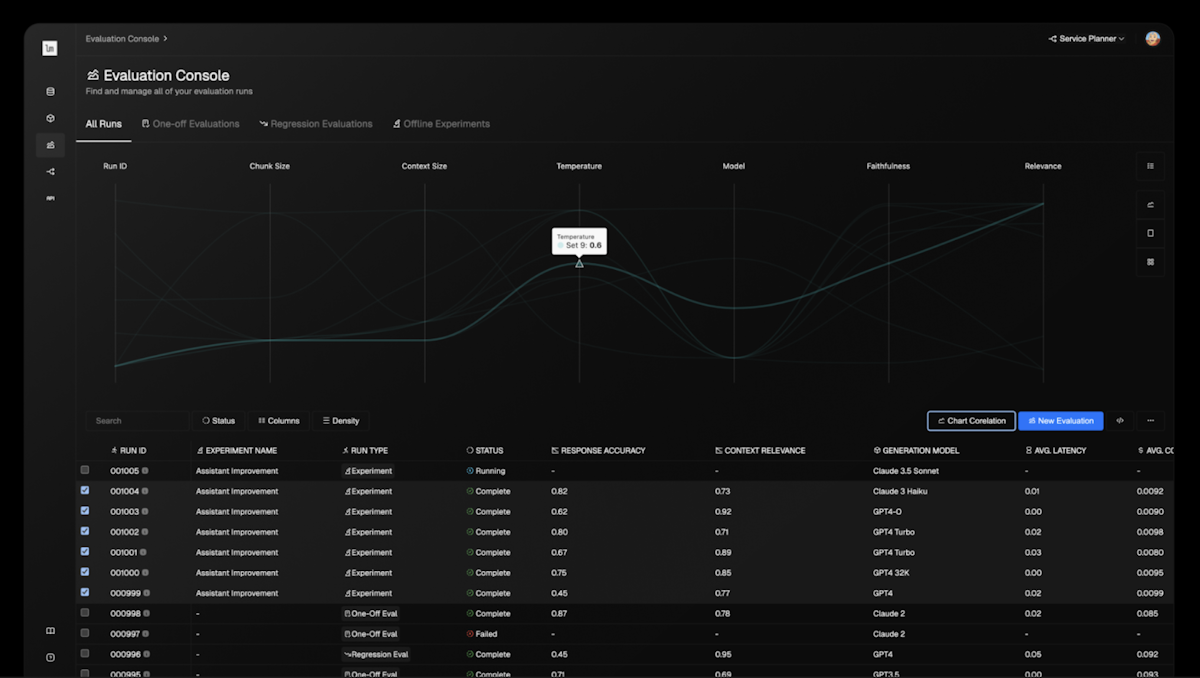Image resolution: width=1200 pixels, height=678 pixels.
Task: Uncheck the checkbox for run 001004
Action: pyautogui.click(x=85, y=491)
